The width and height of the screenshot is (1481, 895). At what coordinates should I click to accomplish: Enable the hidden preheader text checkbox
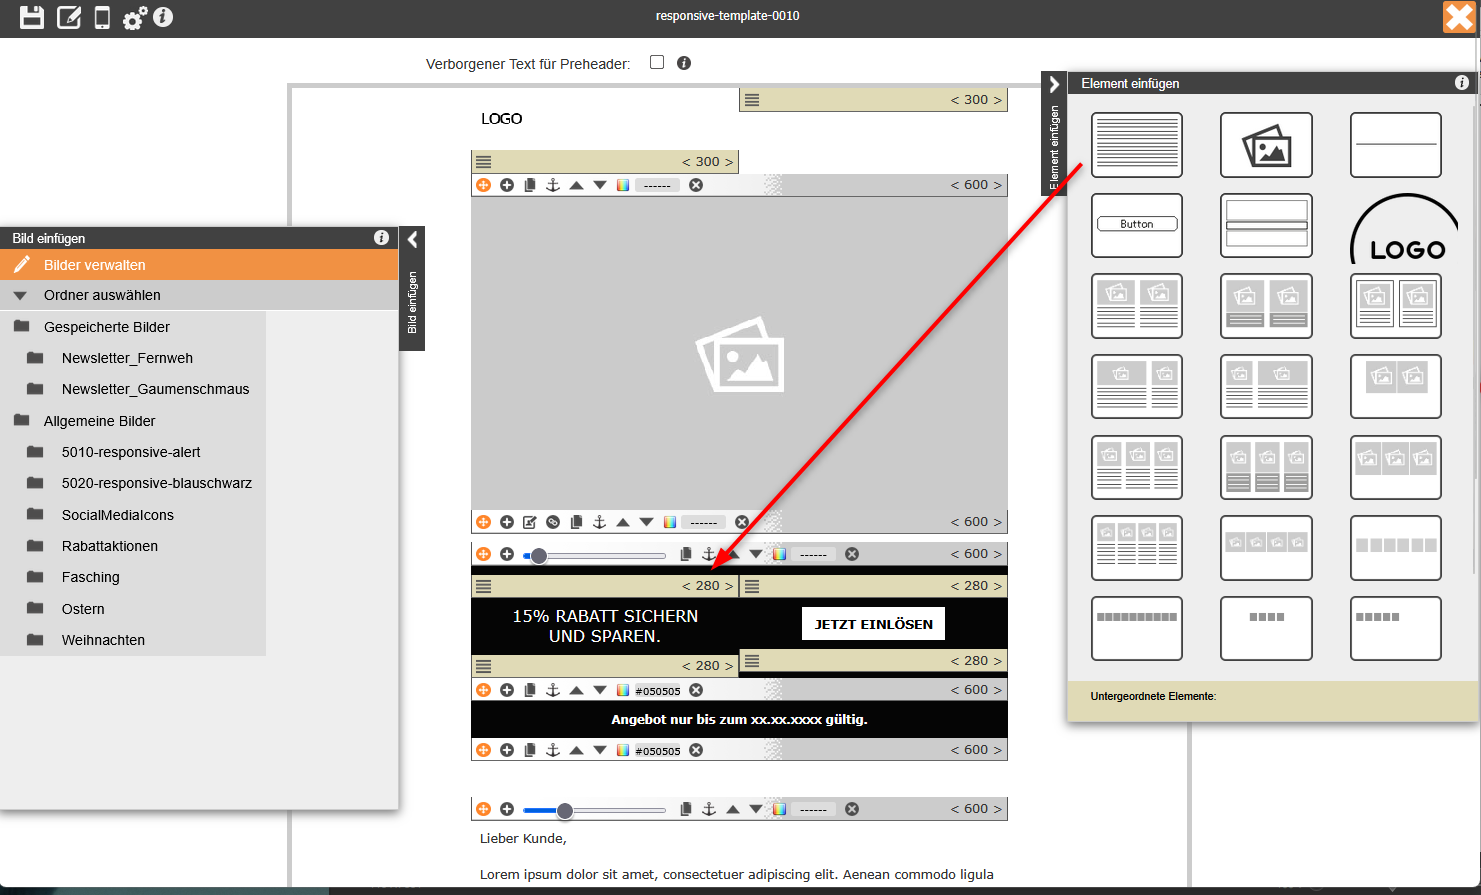point(657,62)
